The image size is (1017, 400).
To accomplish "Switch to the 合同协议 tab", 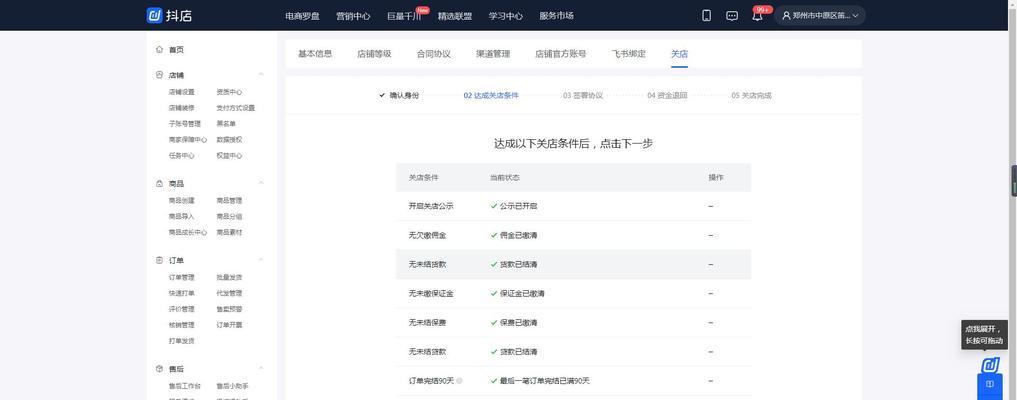I will click(x=434, y=54).
